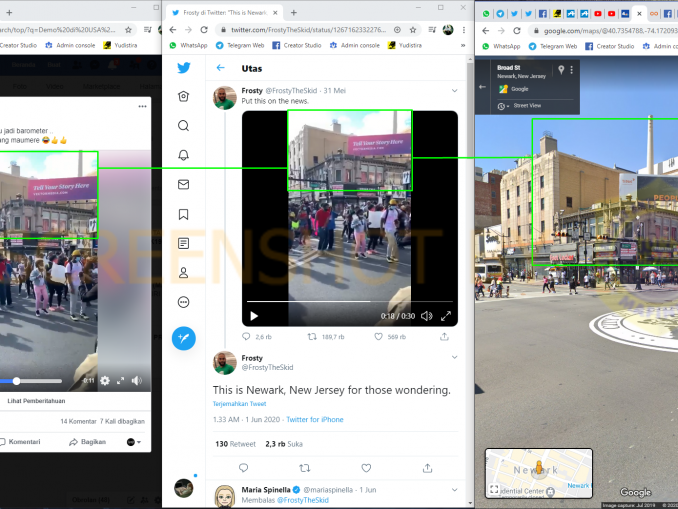Click the @FrostyTheSkid mention in Maria's reply
Screen dimensions: 678x509
(303, 500)
